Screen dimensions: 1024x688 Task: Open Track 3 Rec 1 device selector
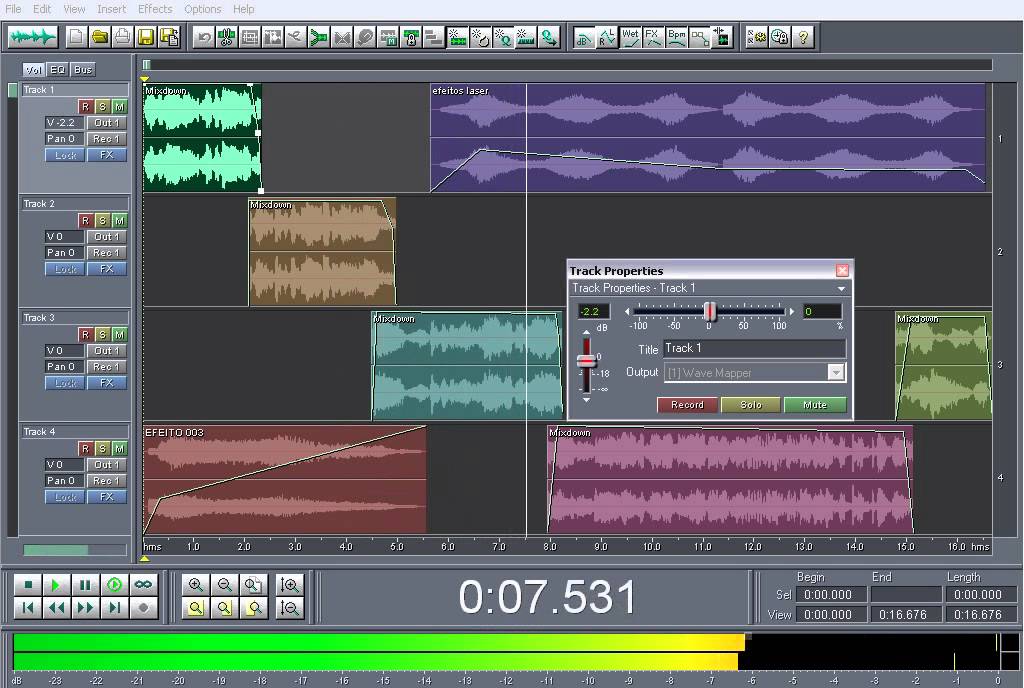106,367
